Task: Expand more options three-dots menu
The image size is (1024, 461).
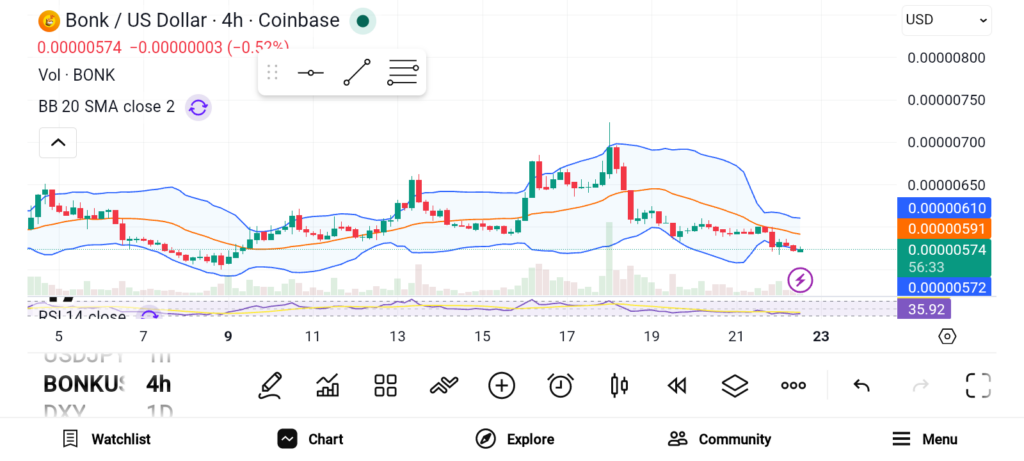Action: click(x=793, y=385)
